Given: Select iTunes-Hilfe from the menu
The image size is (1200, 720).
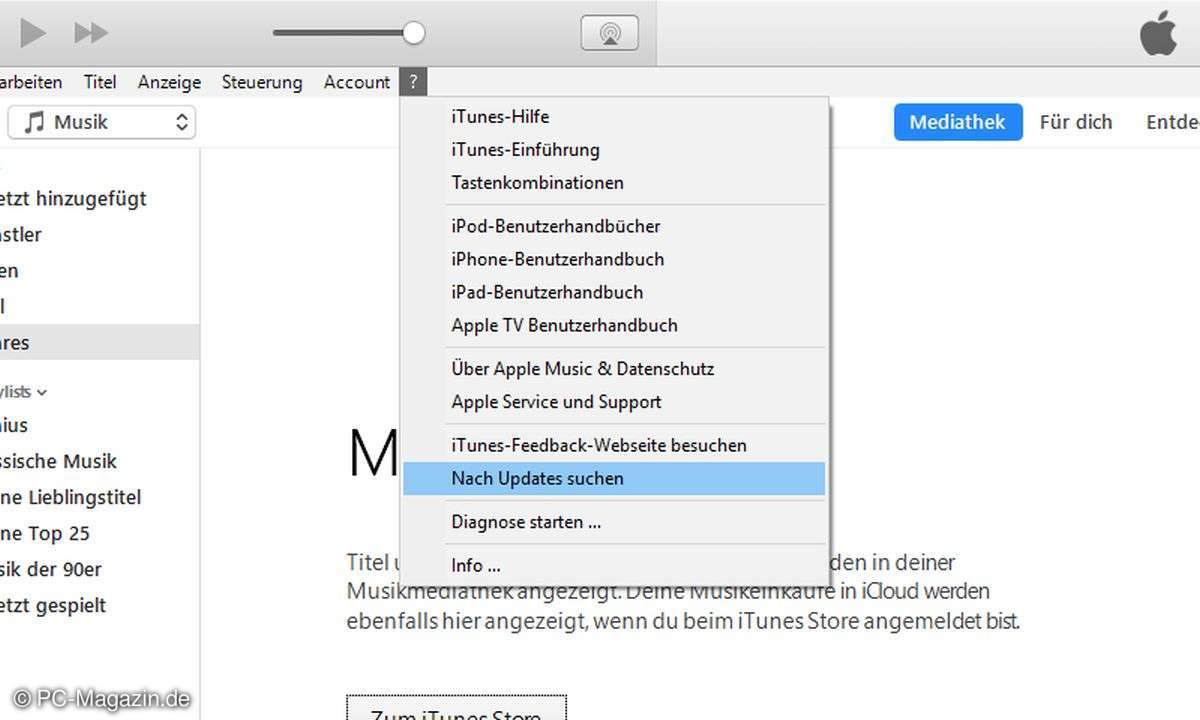Looking at the screenshot, I should pyautogui.click(x=614, y=117).
